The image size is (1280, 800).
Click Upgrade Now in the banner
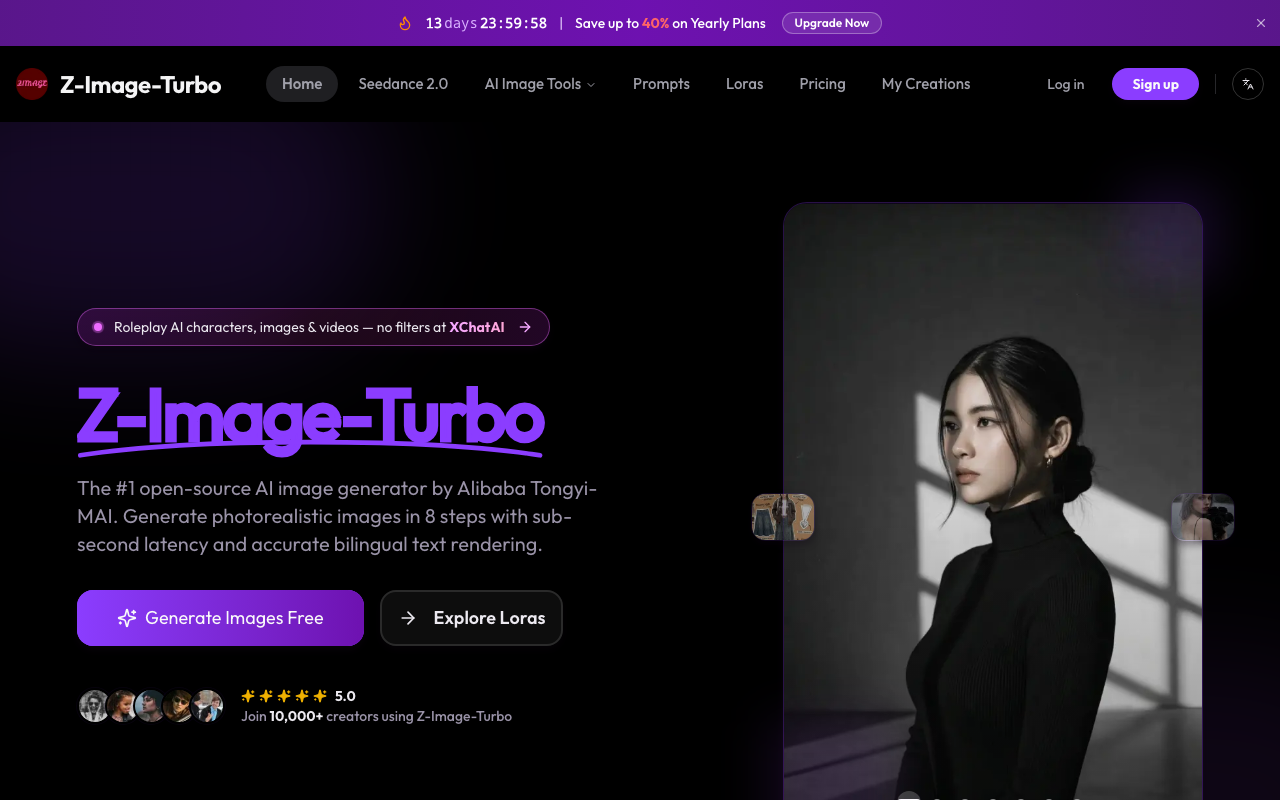pos(831,23)
